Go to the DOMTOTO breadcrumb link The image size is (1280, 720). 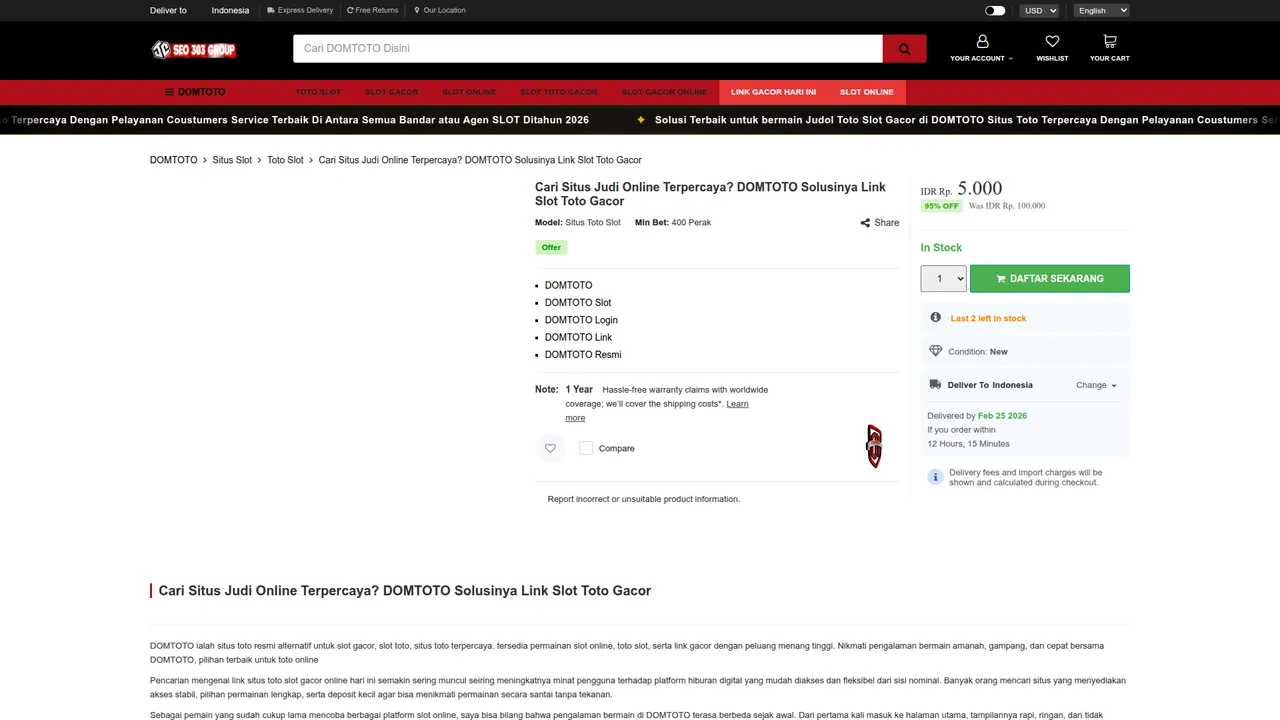click(x=174, y=160)
